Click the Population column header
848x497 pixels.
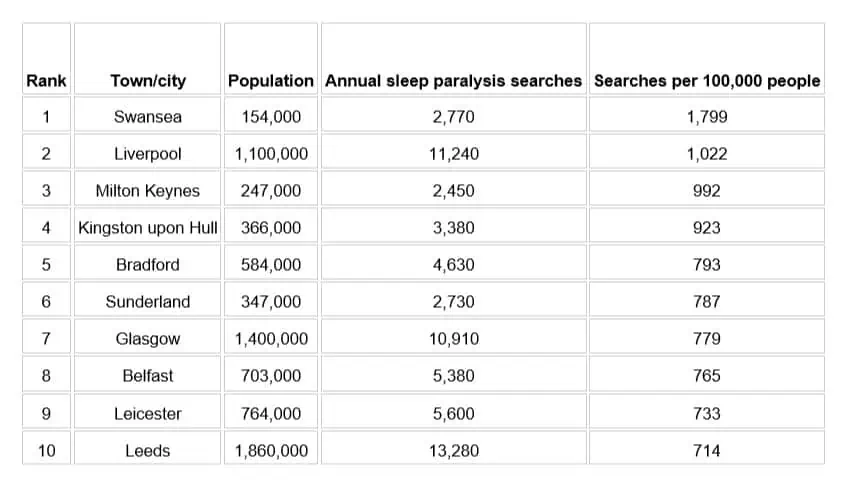(271, 81)
